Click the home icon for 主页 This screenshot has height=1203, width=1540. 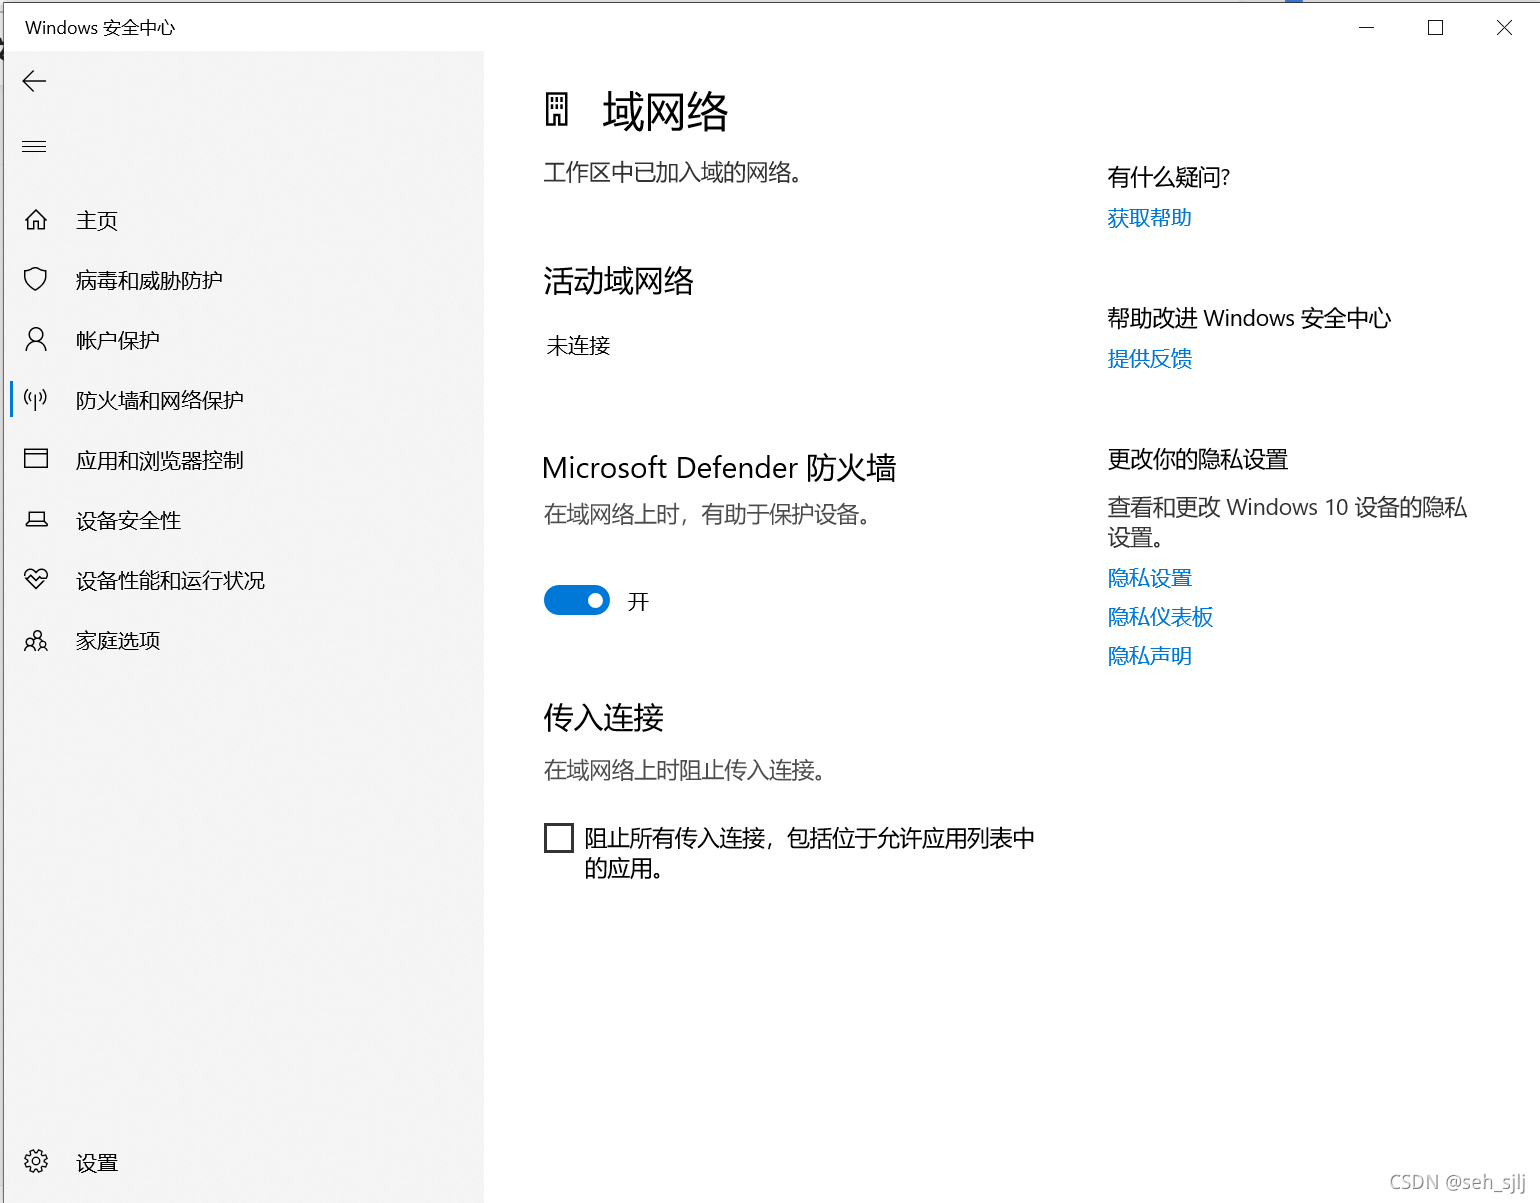coord(36,220)
